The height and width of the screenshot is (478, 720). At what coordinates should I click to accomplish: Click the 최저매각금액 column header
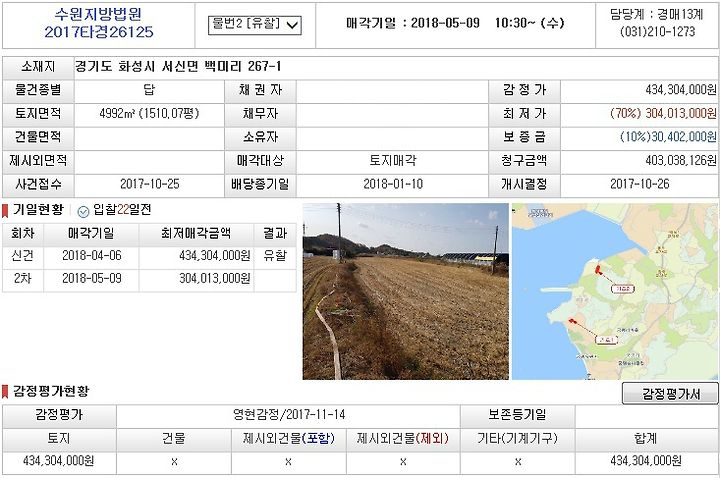pos(196,233)
